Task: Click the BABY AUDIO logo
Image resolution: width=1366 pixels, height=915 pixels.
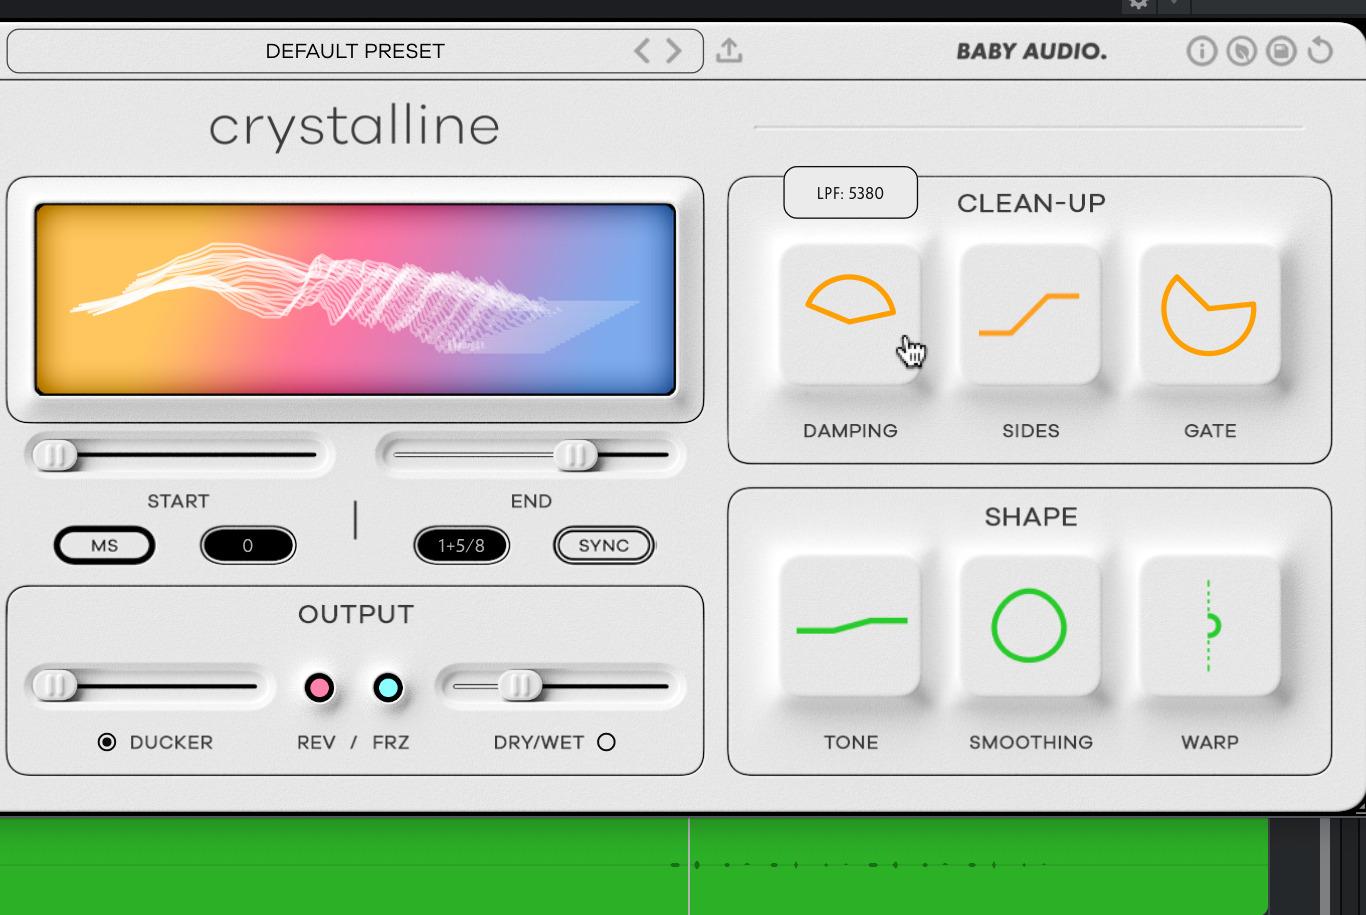Action: click(1031, 51)
